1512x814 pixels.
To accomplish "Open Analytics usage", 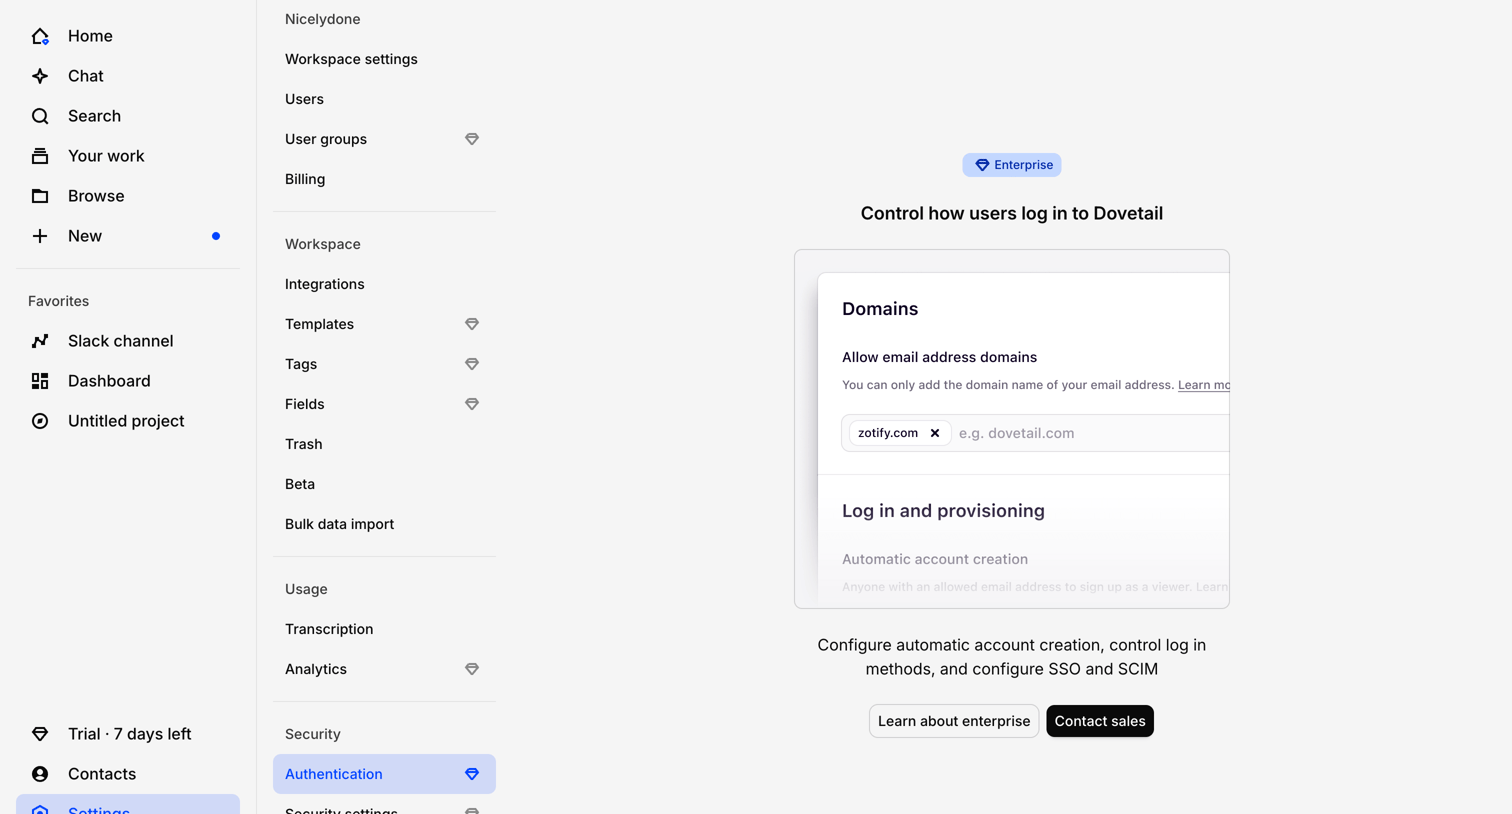I will tap(384, 669).
